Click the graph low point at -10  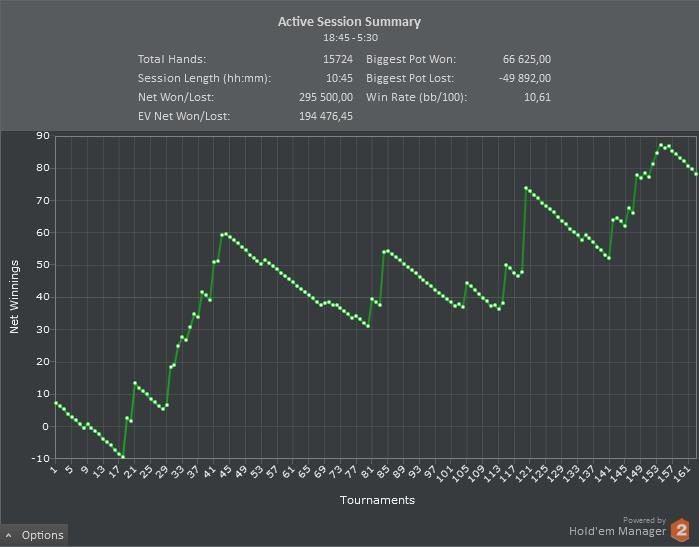click(x=123, y=457)
